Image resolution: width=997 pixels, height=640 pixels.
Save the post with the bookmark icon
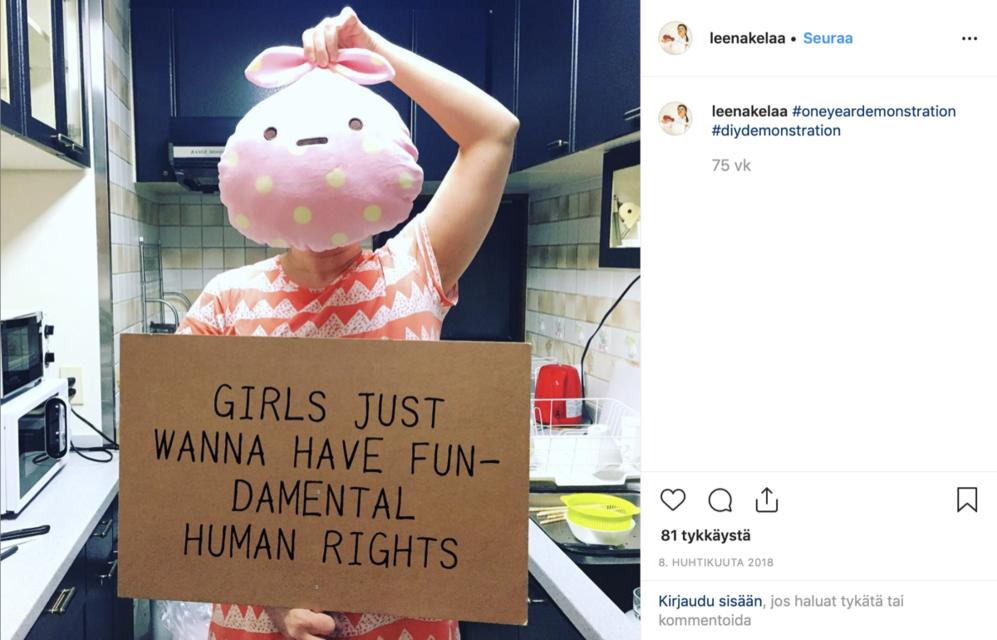[x=967, y=500]
